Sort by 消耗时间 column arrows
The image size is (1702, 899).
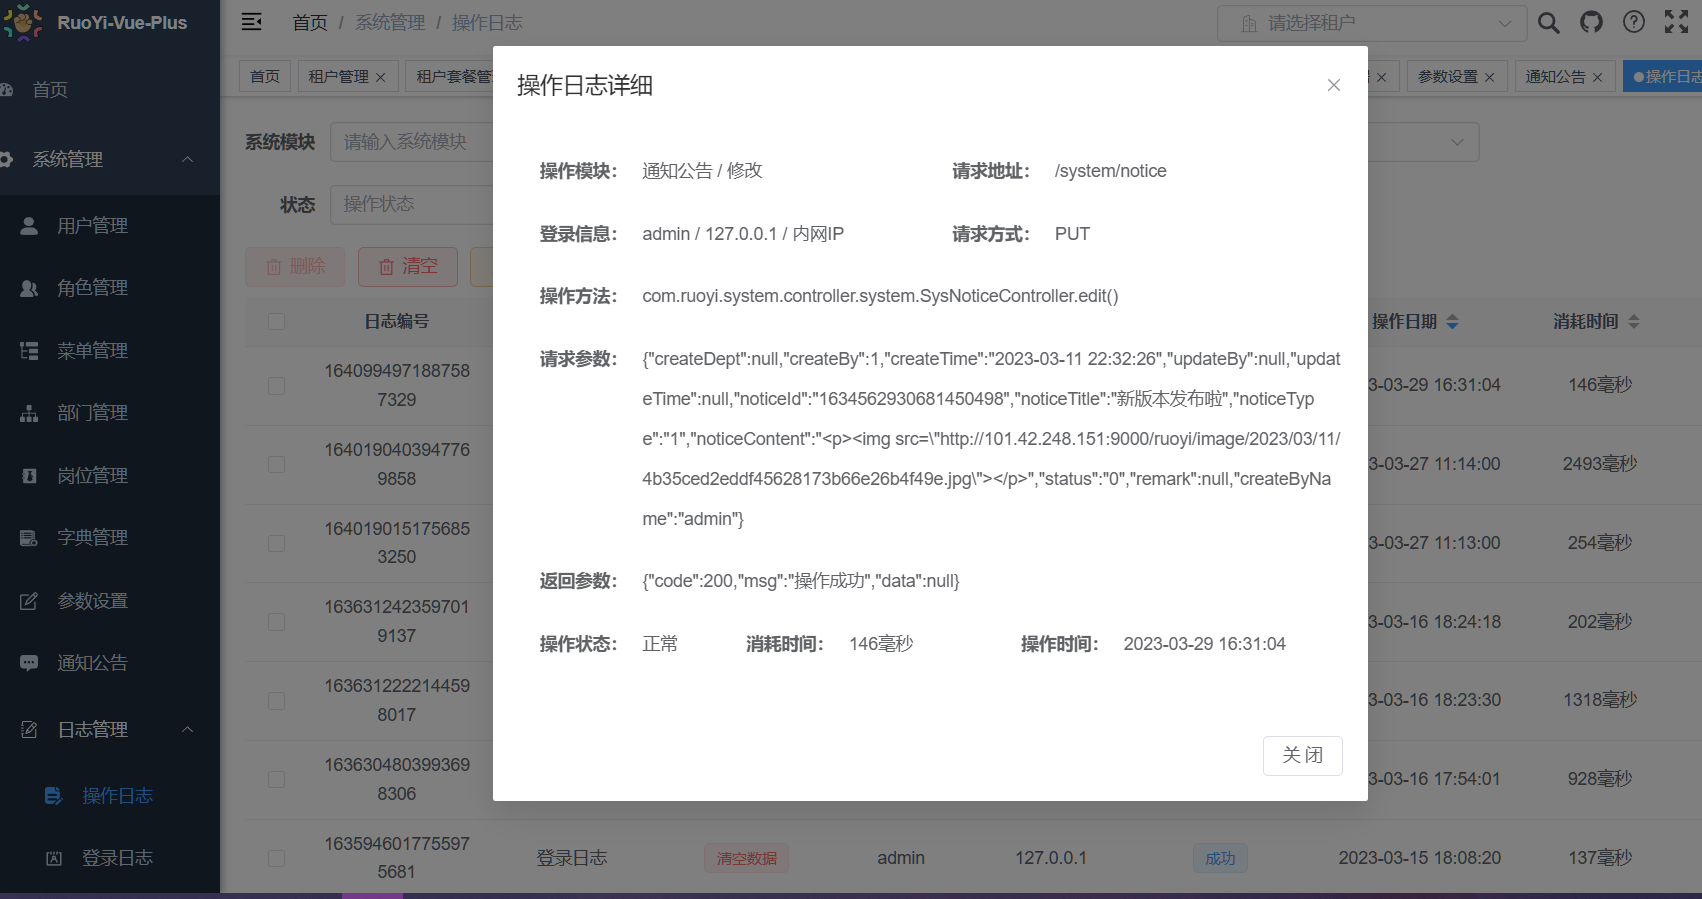coord(1633,322)
